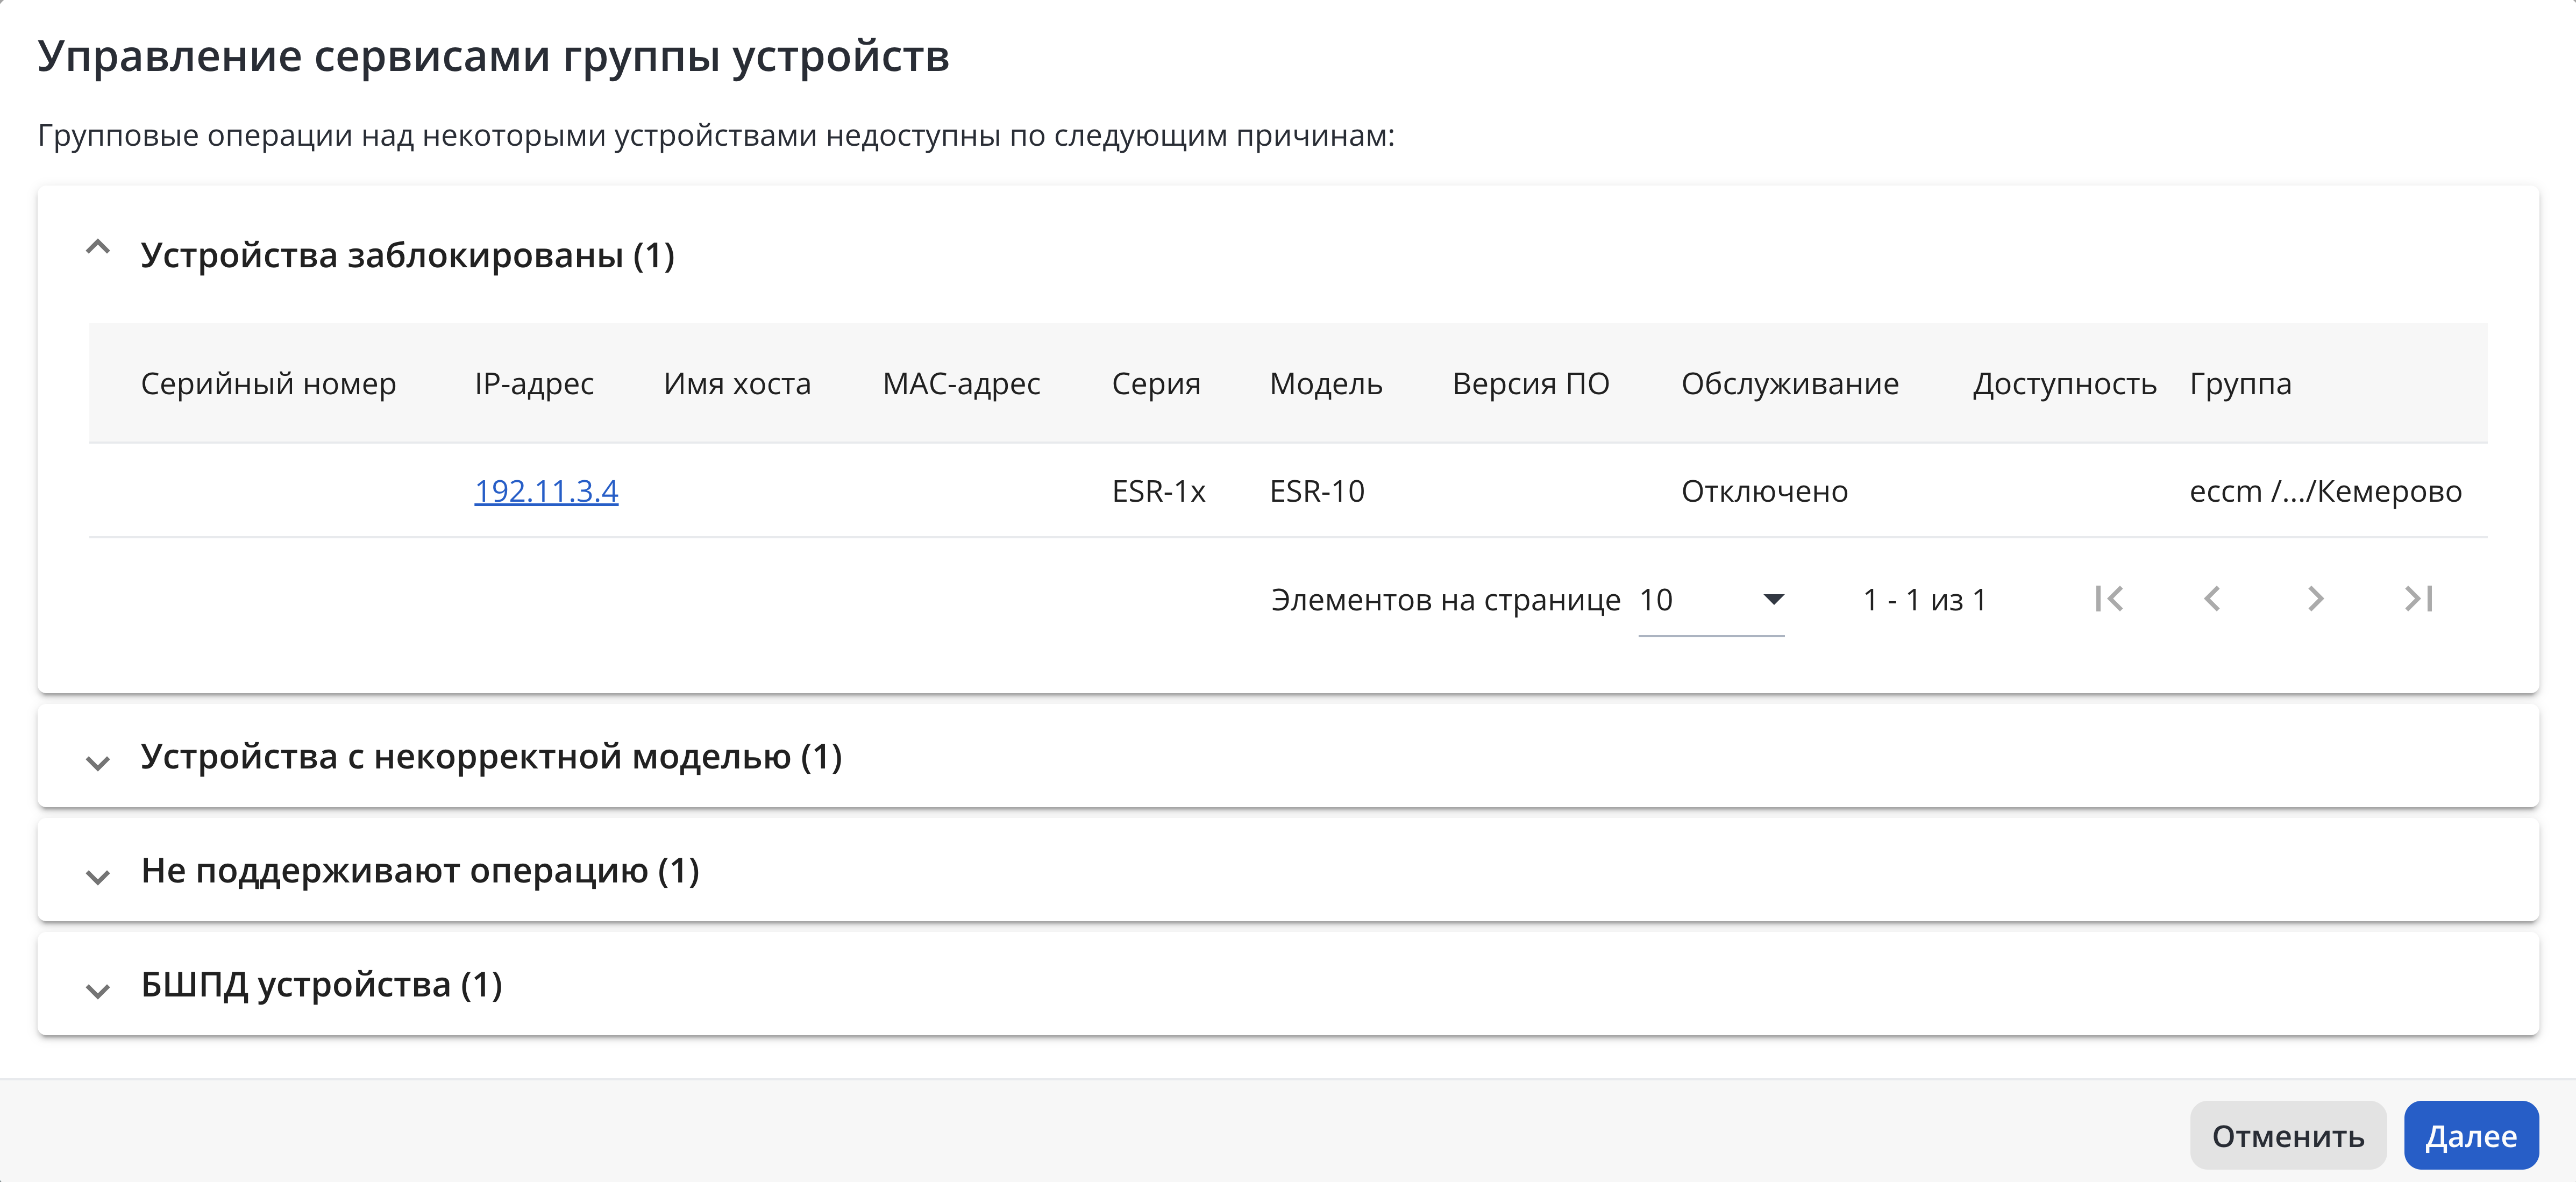The height and width of the screenshot is (1182, 2576).
Task: Jump to last page icon
Action: pyautogui.click(x=2418, y=599)
